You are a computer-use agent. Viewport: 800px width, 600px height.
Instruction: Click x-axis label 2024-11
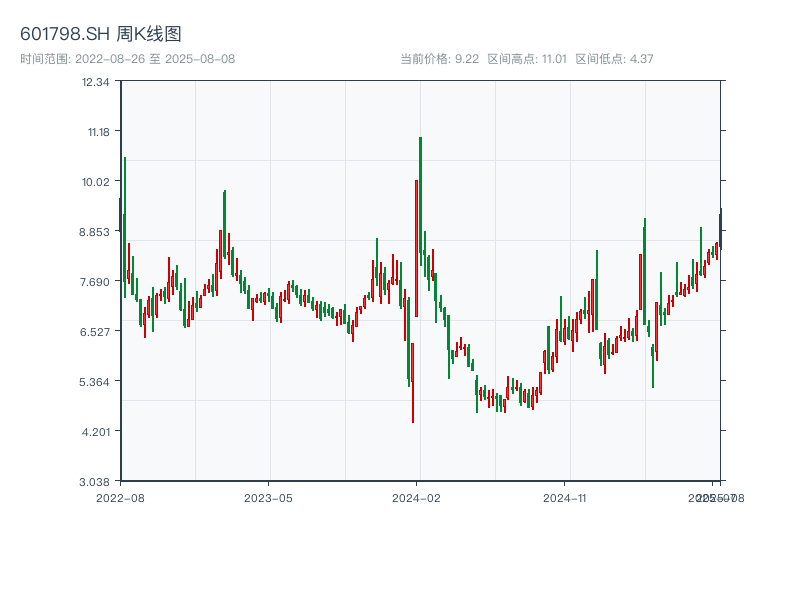[x=564, y=498]
